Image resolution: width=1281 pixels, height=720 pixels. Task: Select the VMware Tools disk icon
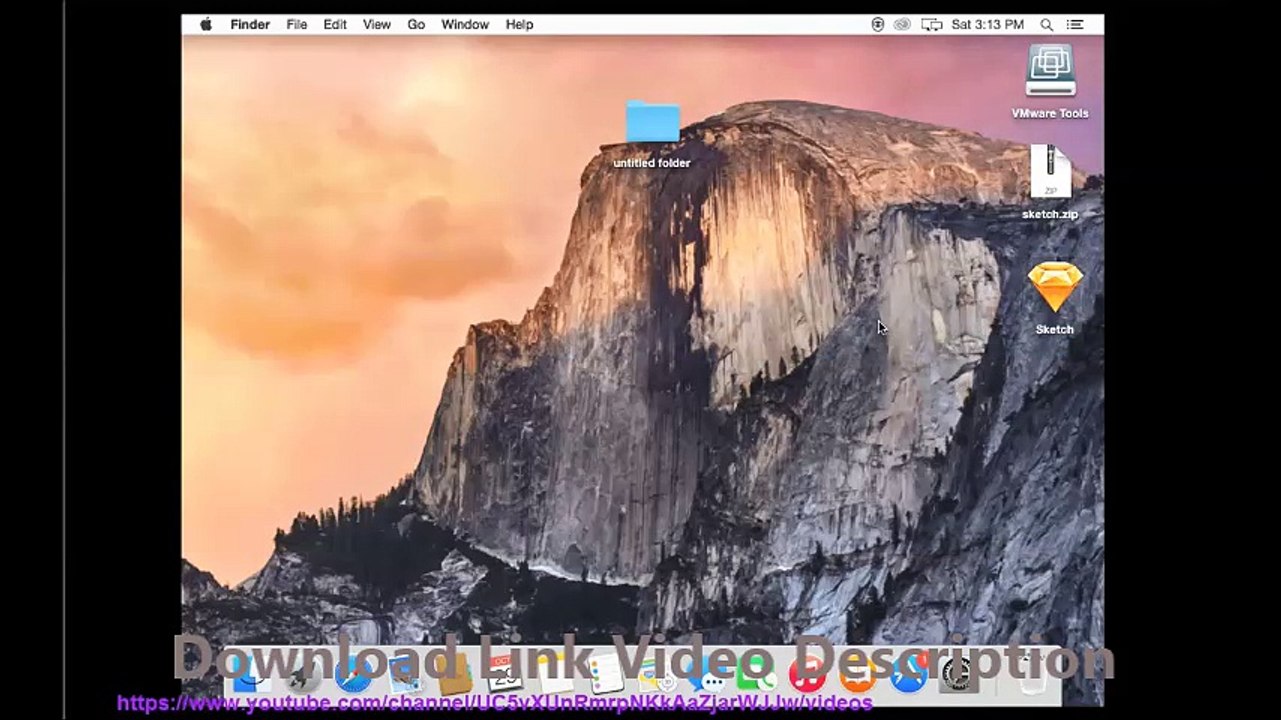click(x=1050, y=70)
